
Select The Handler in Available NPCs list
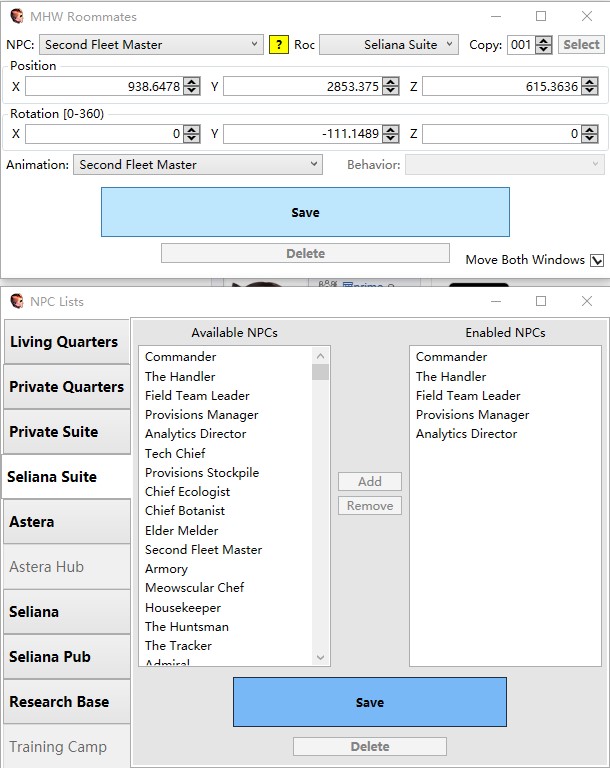coord(226,376)
